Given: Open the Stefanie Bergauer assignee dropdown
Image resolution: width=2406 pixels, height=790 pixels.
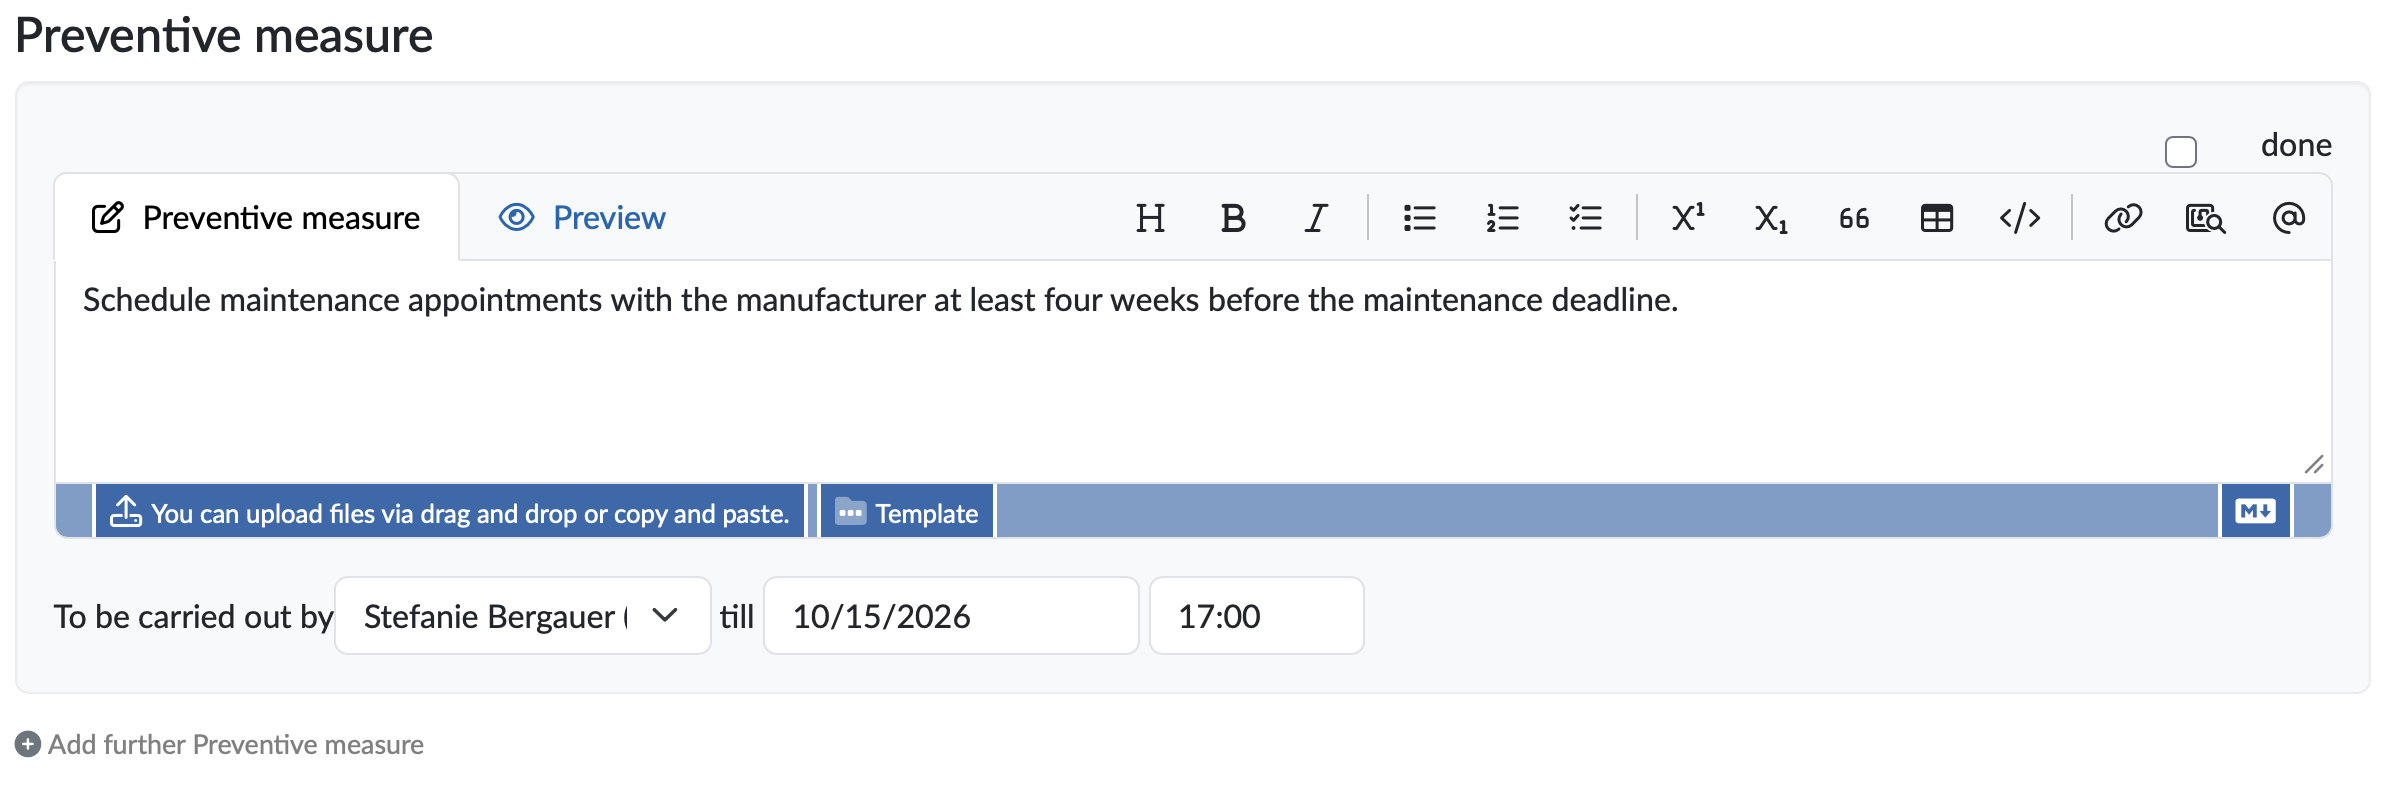Looking at the screenshot, I should [x=523, y=616].
